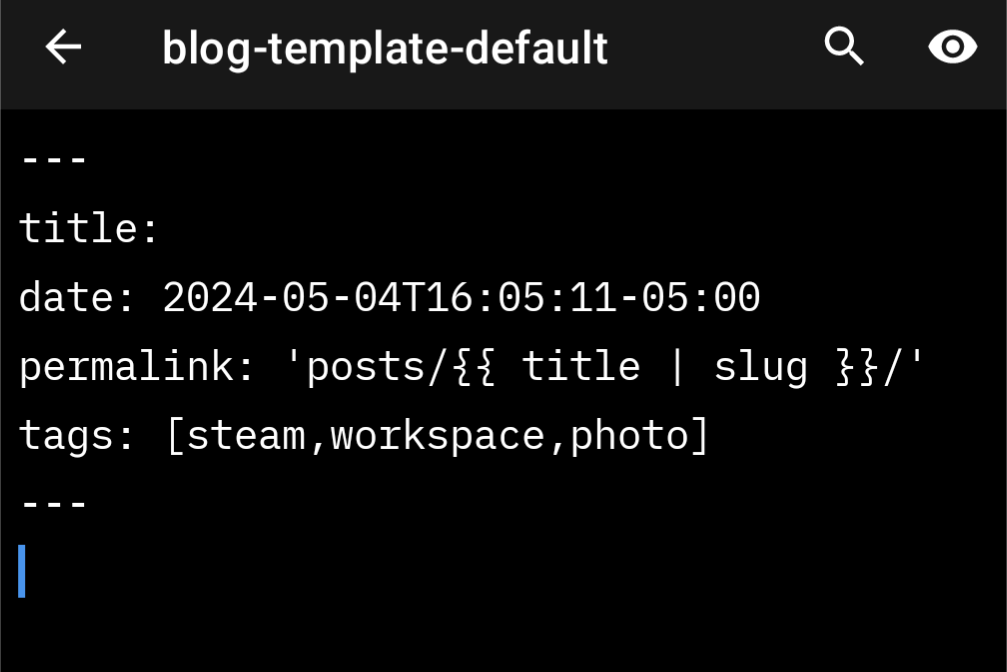Click the tags key text
The width and height of the screenshot is (1007, 672).
pyautogui.click(x=67, y=436)
